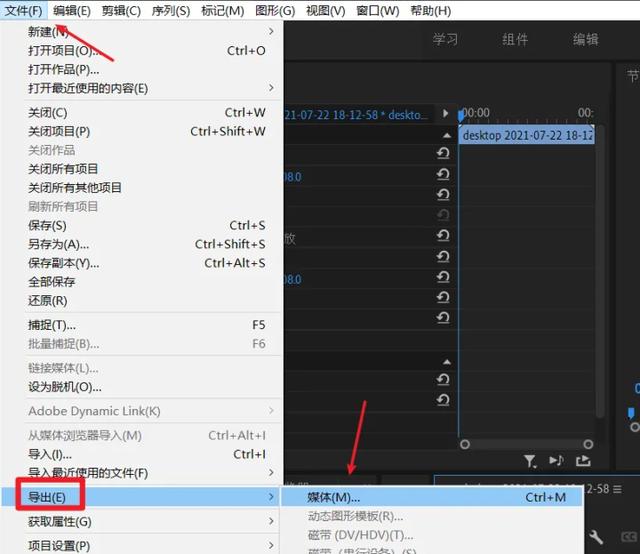Click the topmost reset parameter arrow icon
640x554 pixels.
(x=443, y=153)
